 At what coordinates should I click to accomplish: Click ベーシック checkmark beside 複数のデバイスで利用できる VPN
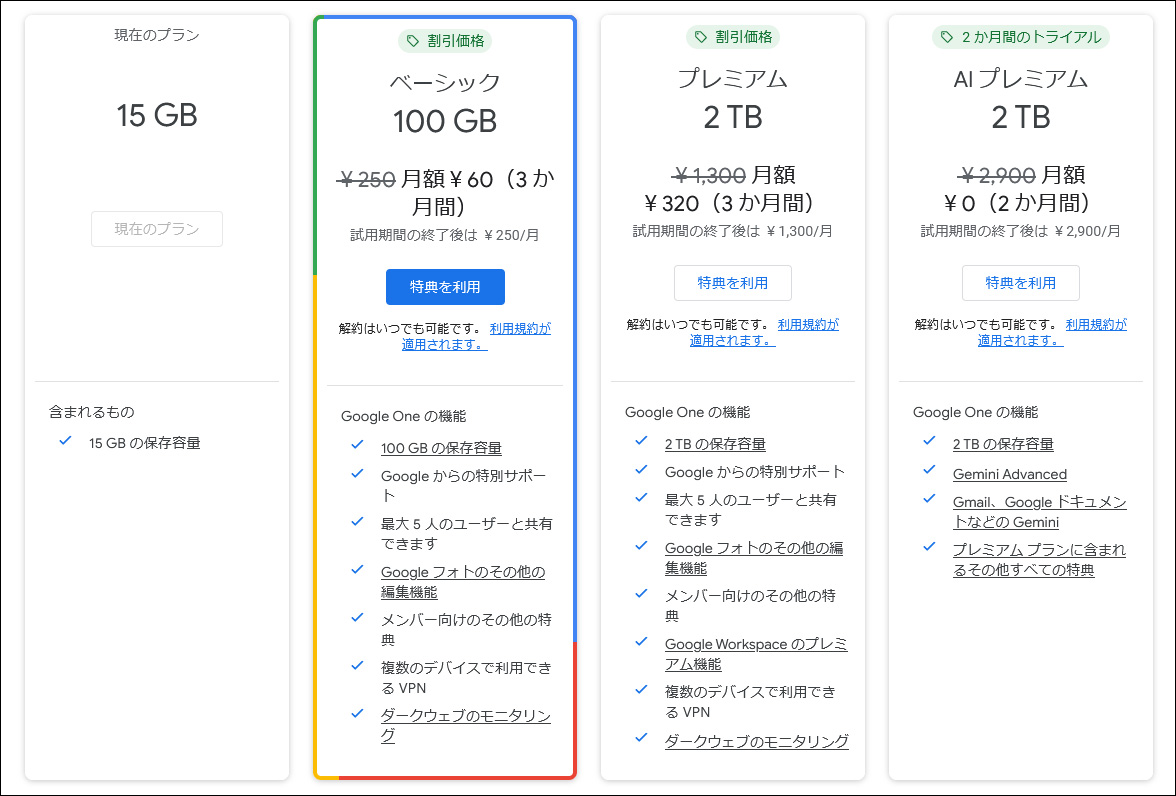tap(357, 665)
